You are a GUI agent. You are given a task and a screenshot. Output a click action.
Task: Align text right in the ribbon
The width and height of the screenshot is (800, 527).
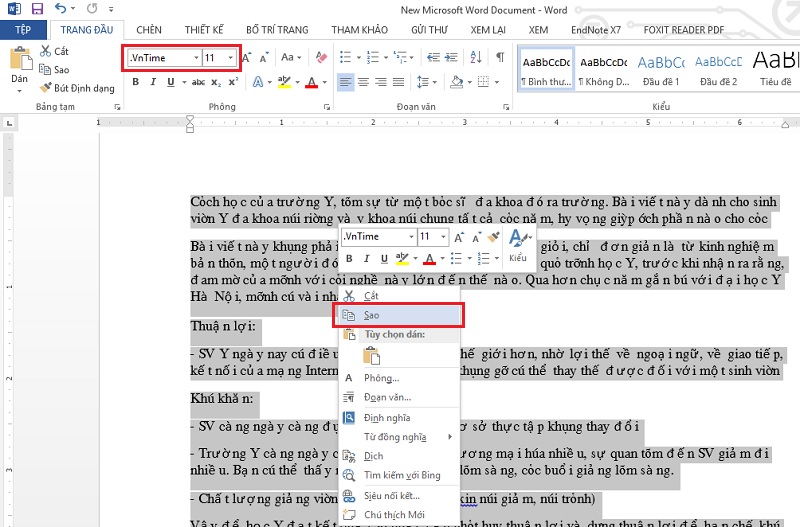tap(381, 82)
